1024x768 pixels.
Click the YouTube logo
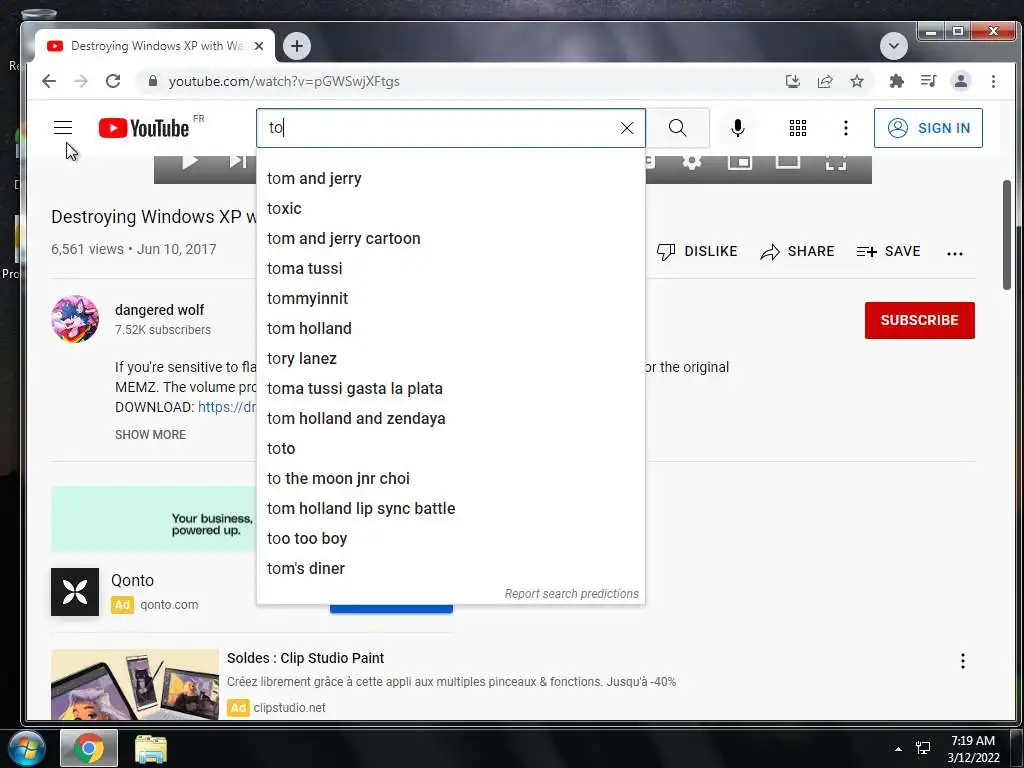click(x=144, y=128)
